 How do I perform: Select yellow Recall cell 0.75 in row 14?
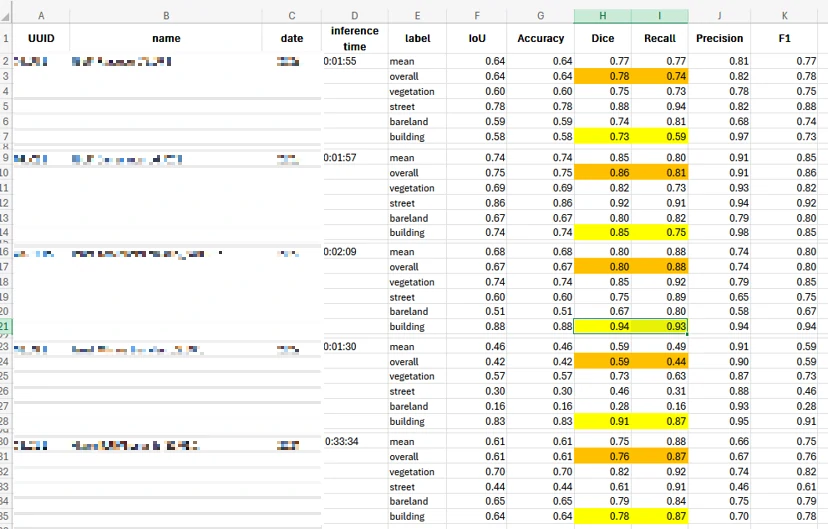point(660,232)
